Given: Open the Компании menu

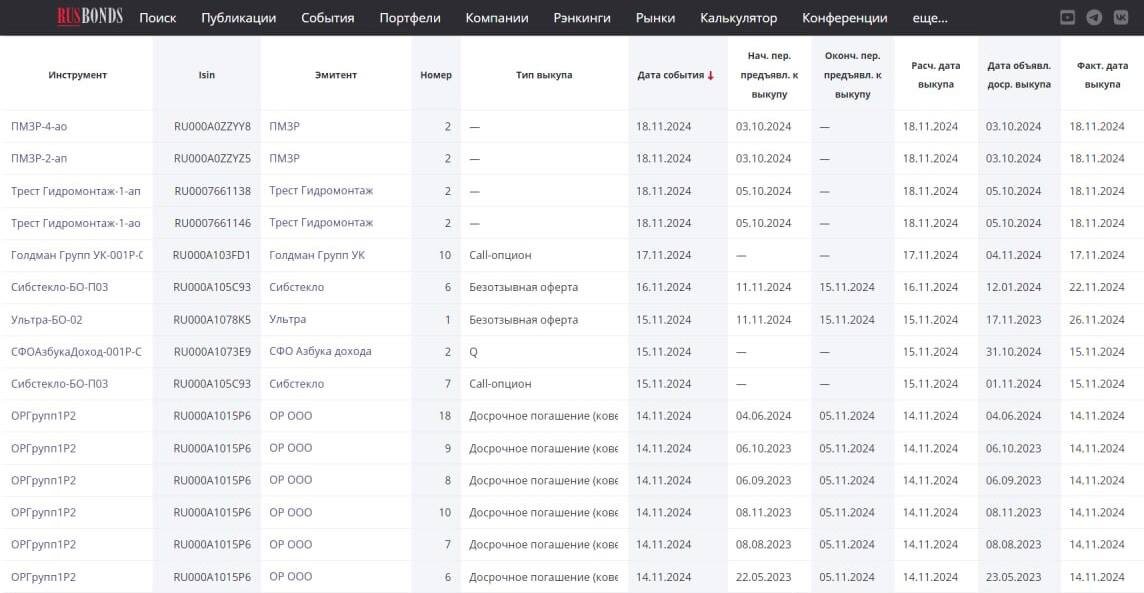Looking at the screenshot, I should click(x=496, y=17).
